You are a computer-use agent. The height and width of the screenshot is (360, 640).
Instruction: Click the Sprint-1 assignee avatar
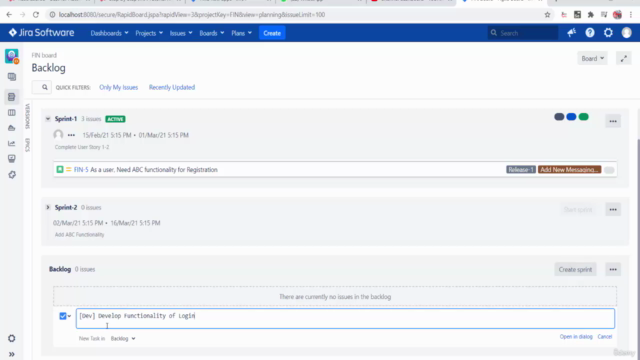coord(58,135)
